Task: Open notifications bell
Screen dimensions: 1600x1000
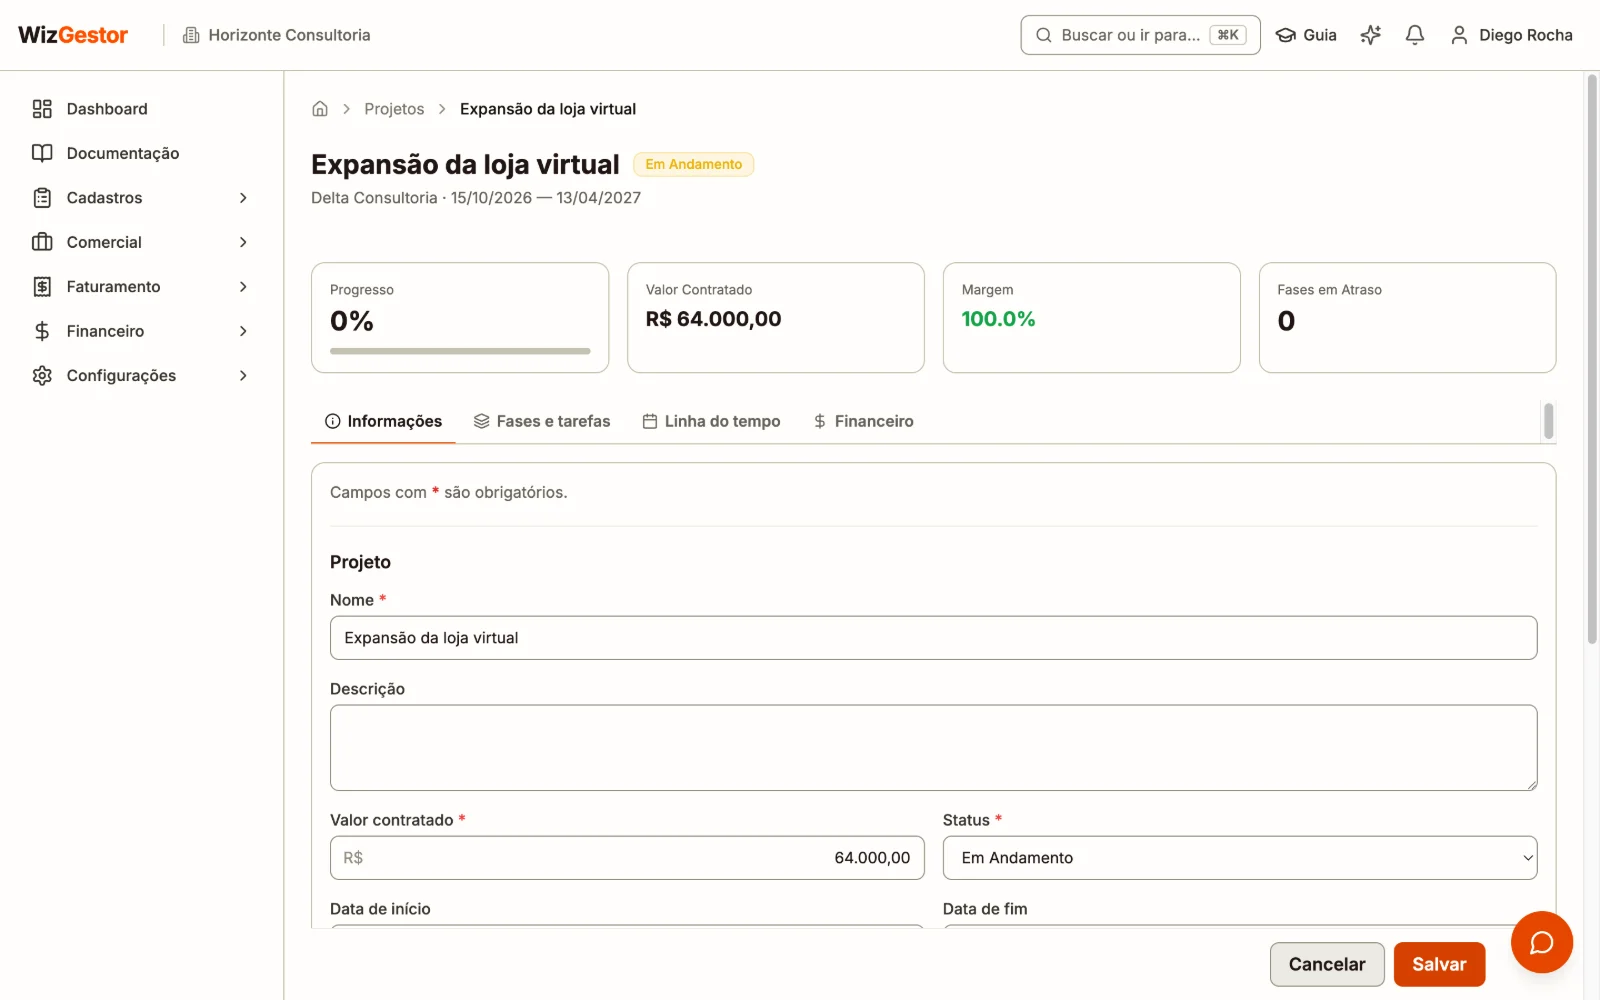Action: click(x=1415, y=35)
